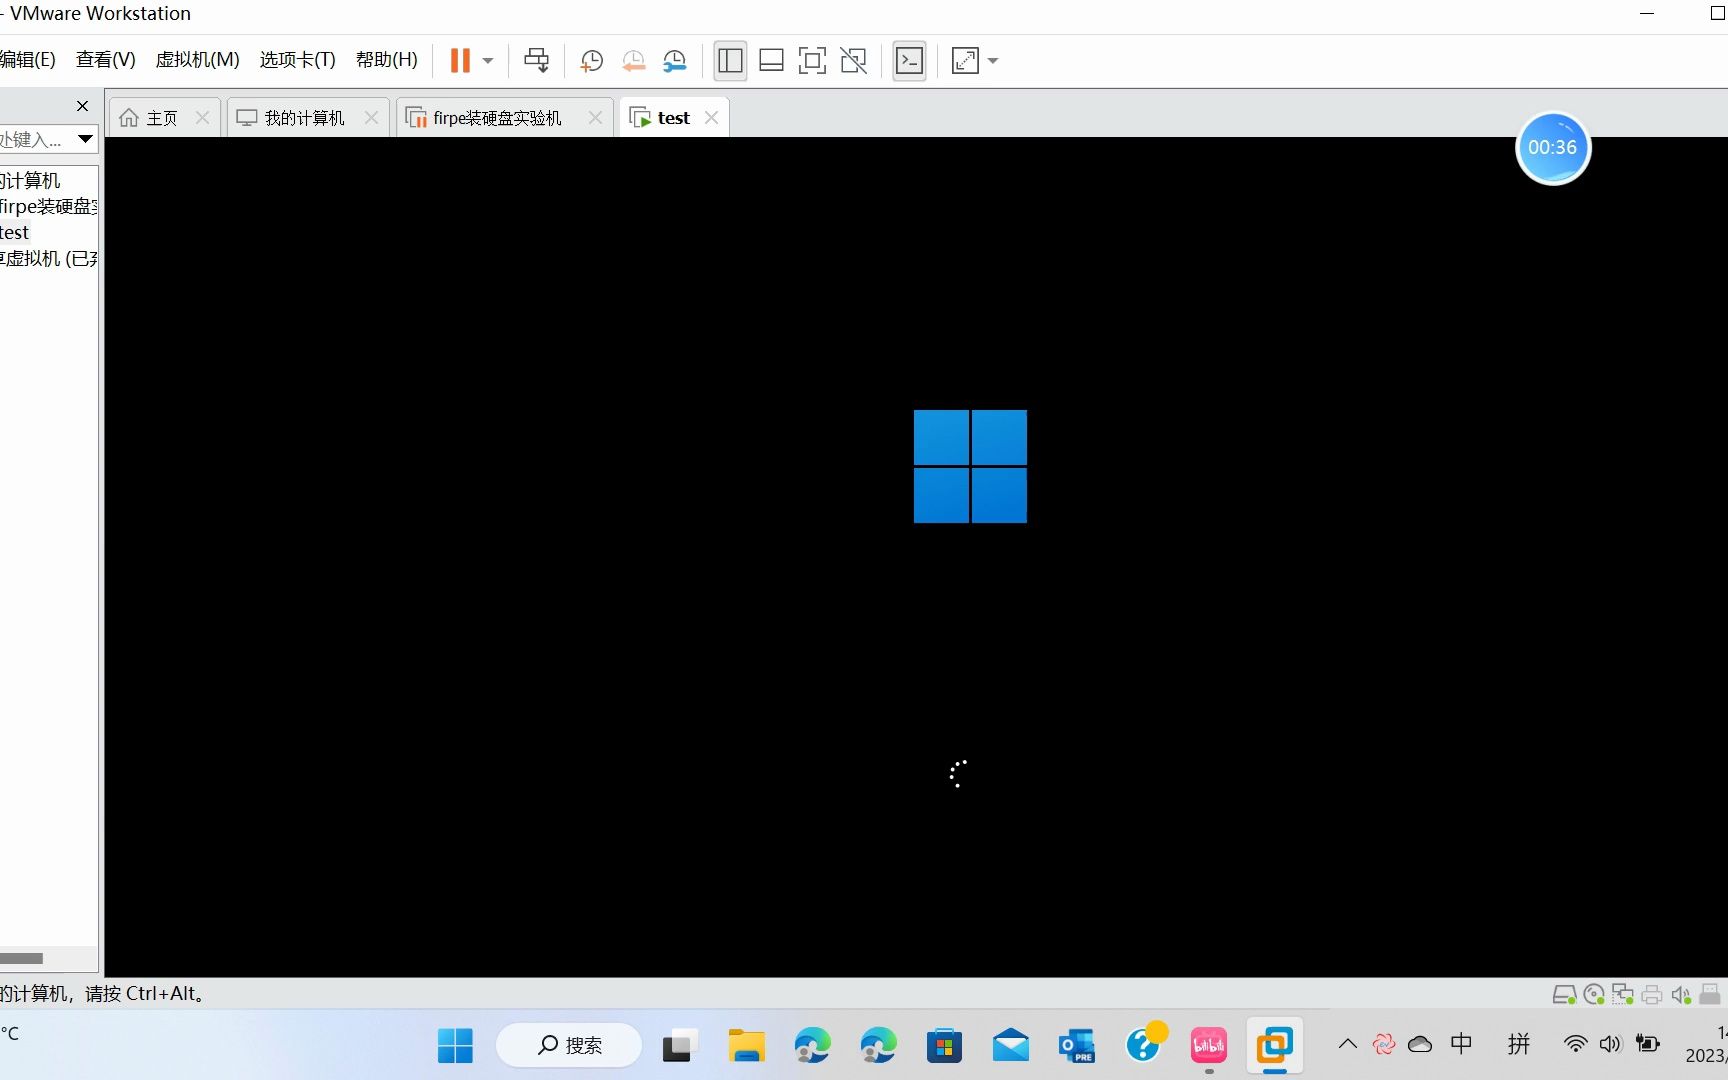Switch to the firpe装硬盘实验机 tab
1728x1080 pixels.
click(x=494, y=117)
